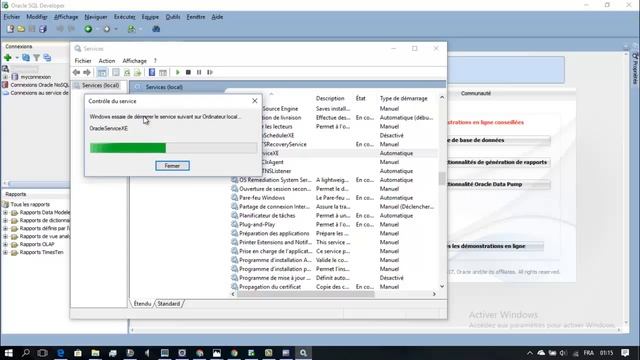Viewport: 640px width, 360px height.
Task: Click the Properties icon in Services toolbar
Action: [x=116, y=72]
